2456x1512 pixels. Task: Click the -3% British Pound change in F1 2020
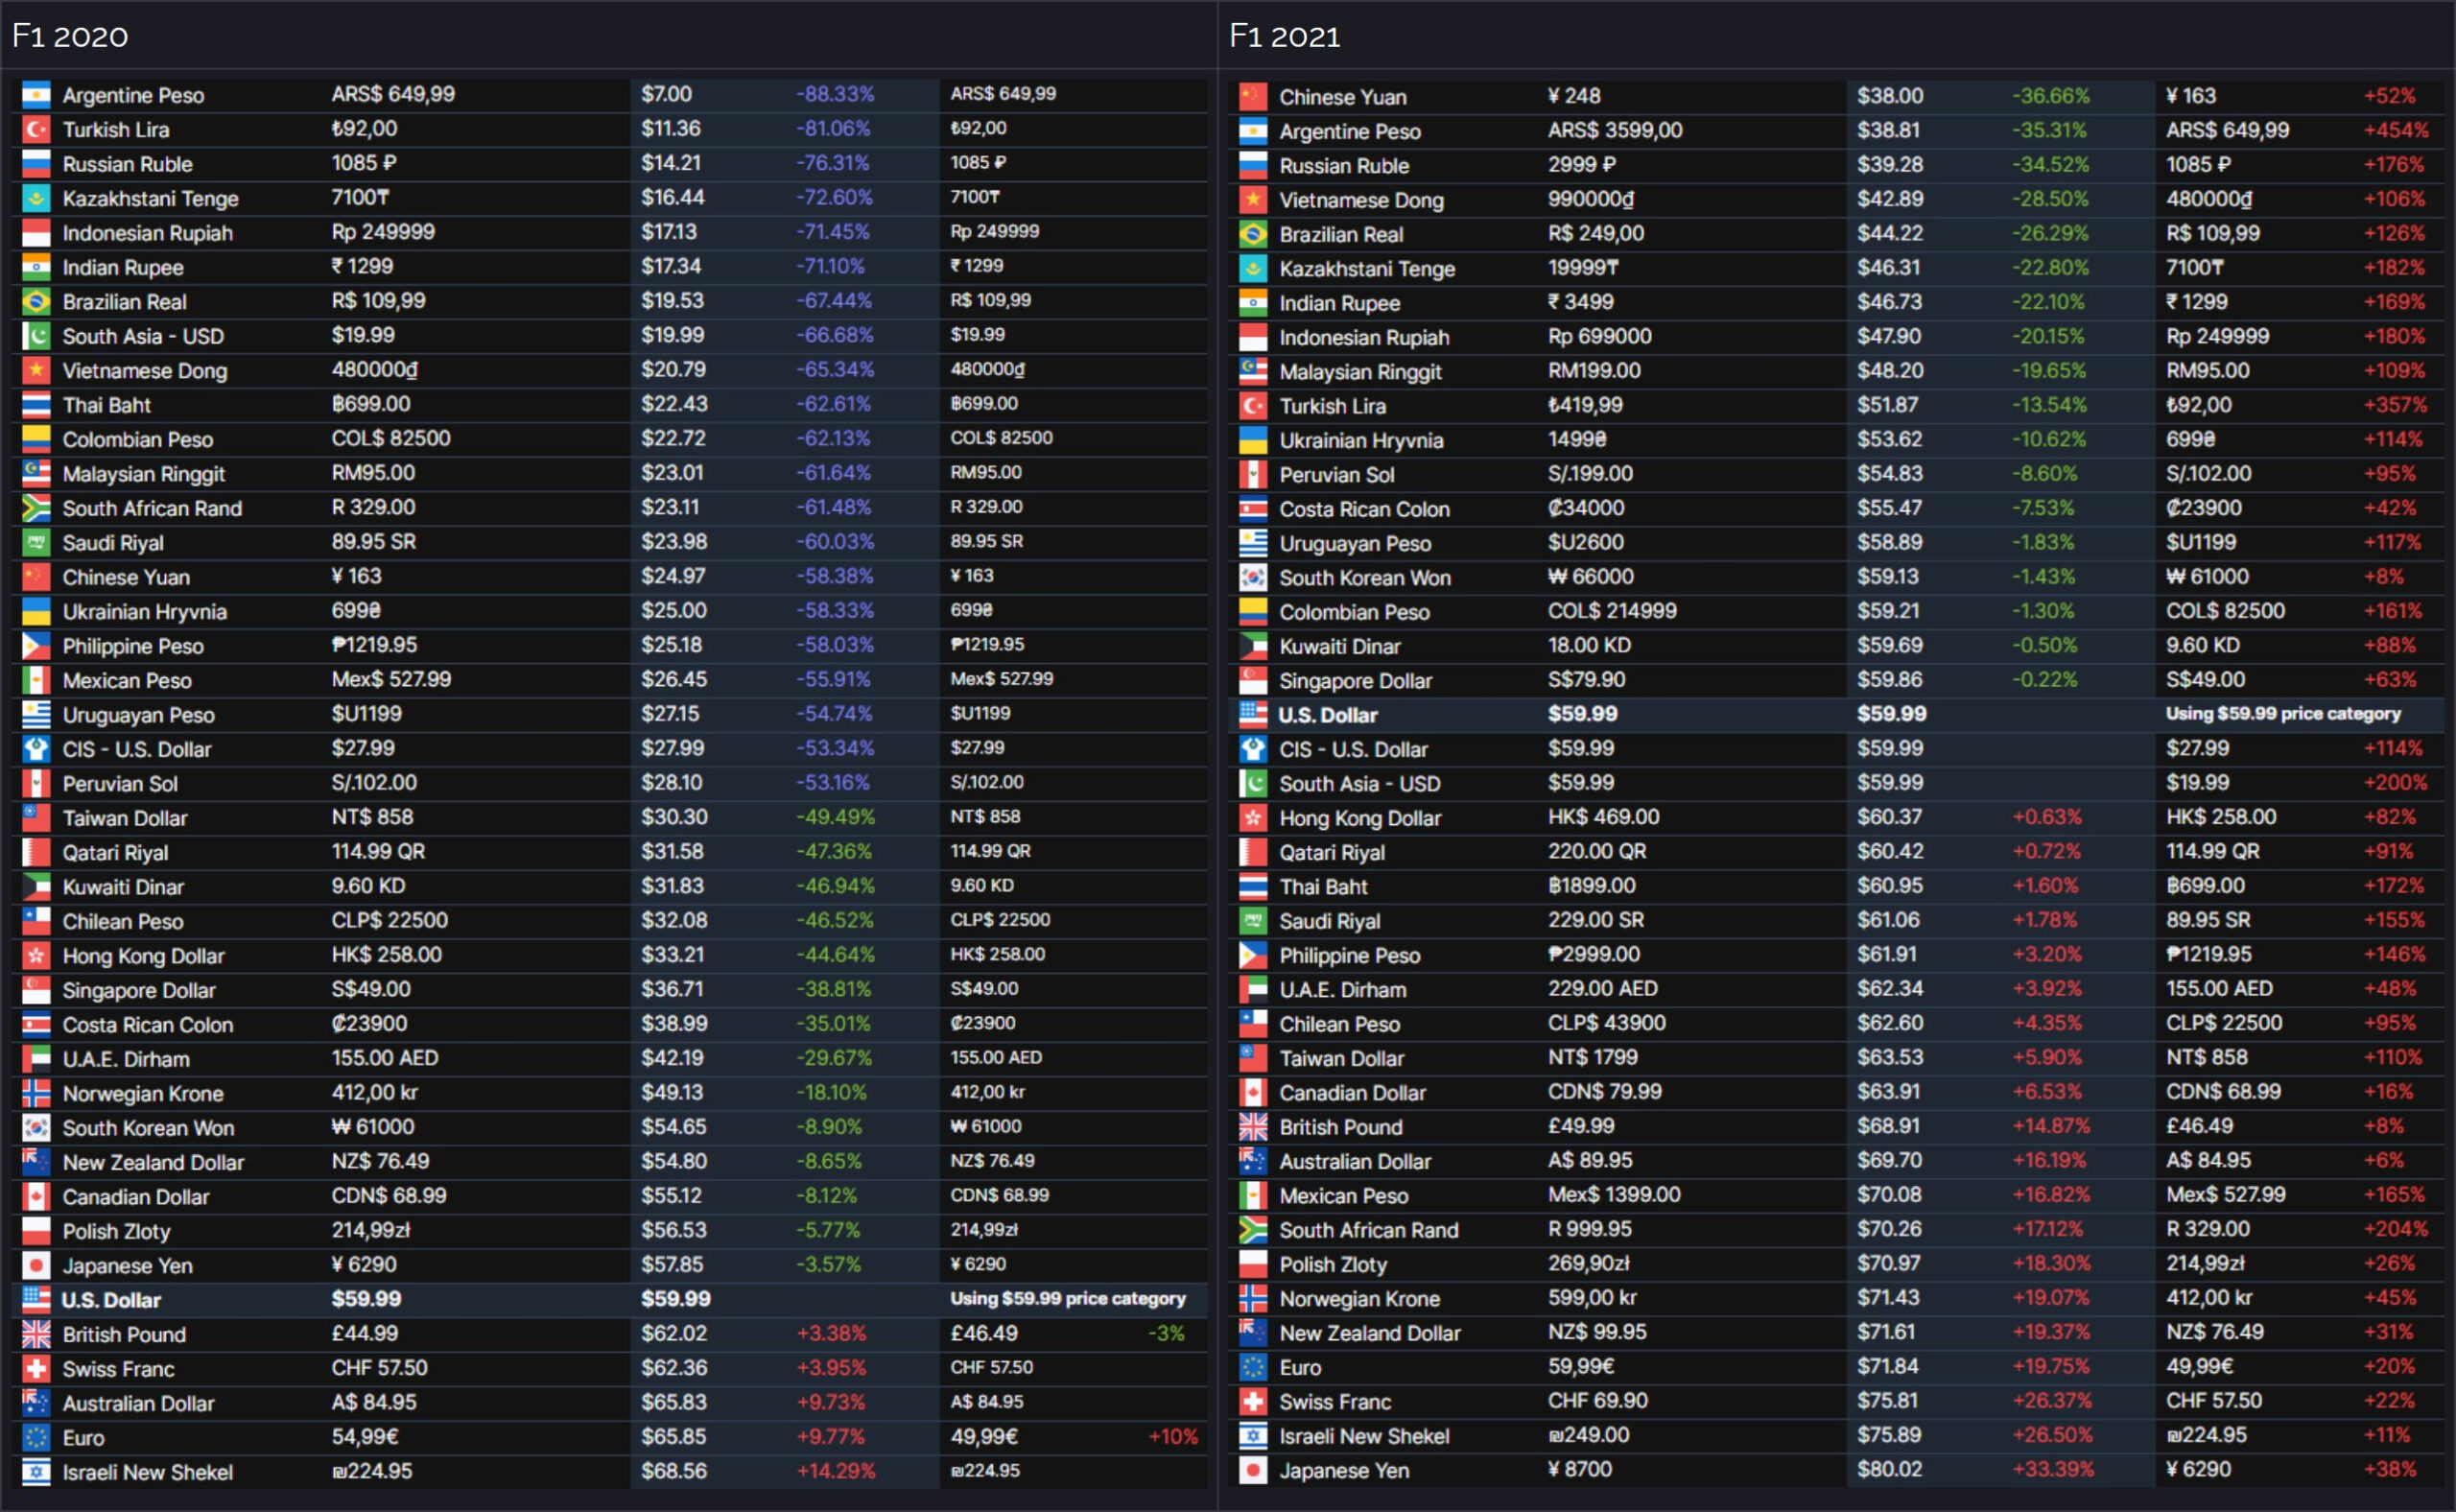coord(1166,1333)
